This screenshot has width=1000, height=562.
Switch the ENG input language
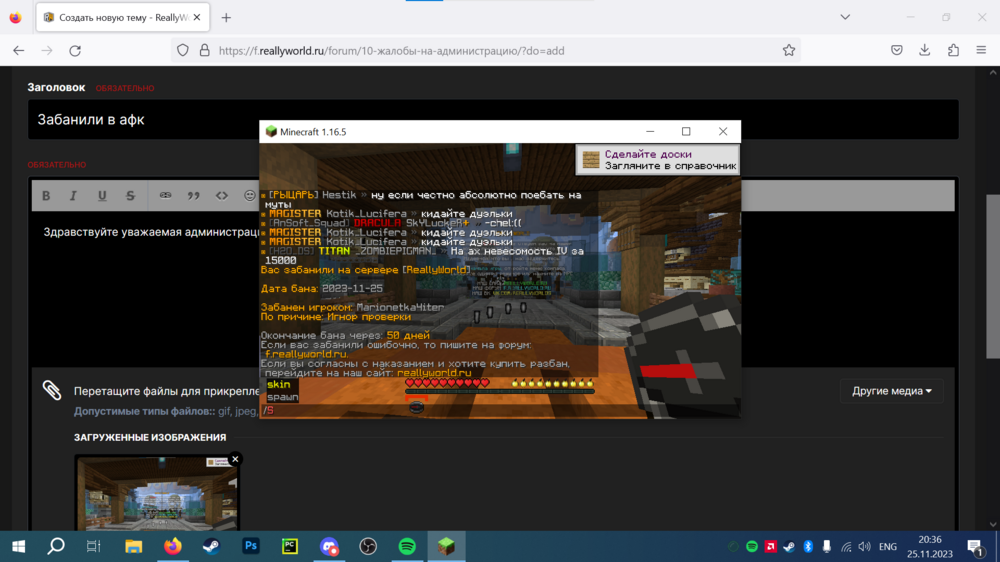click(888, 547)
